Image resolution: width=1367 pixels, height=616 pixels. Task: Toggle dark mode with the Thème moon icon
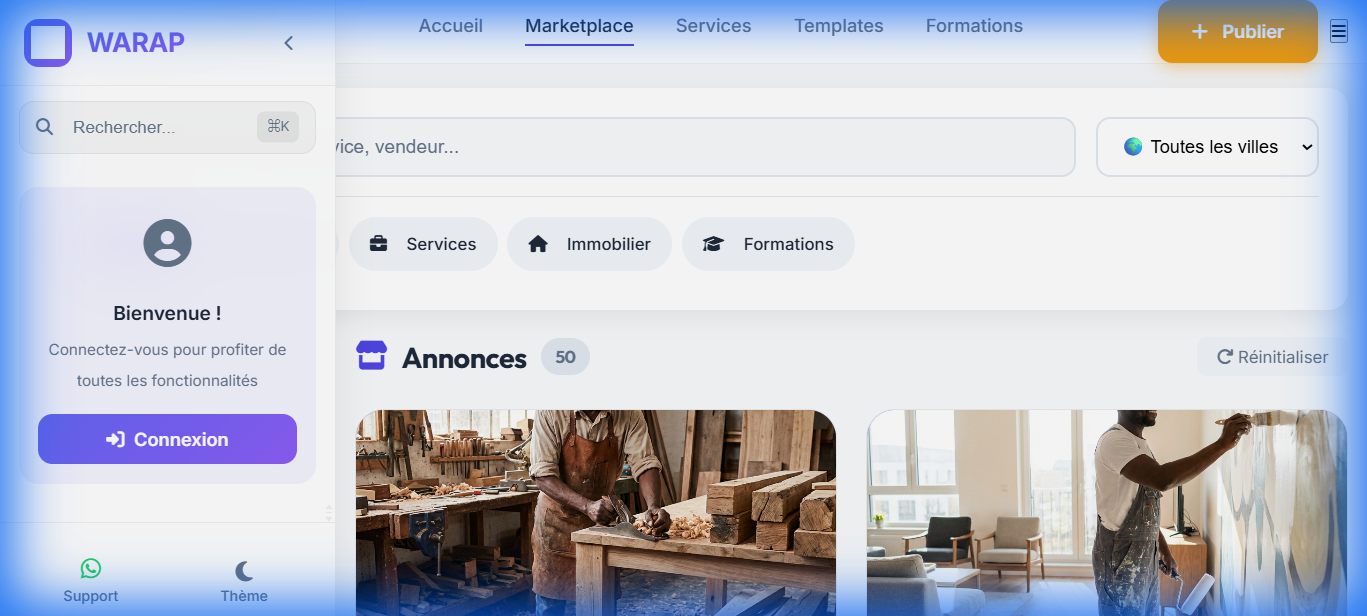243,568
